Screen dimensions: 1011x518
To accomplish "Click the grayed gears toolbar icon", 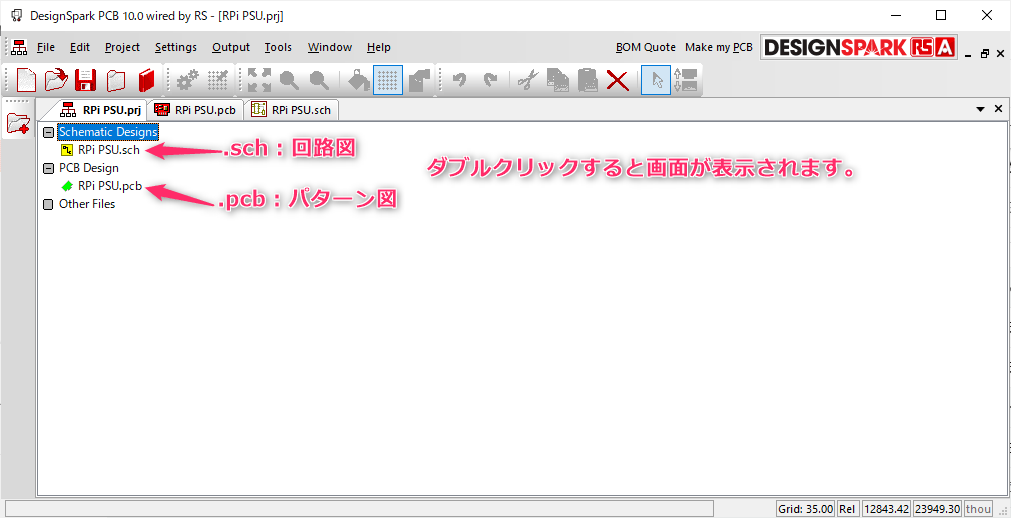I will (x=188, y=81).
